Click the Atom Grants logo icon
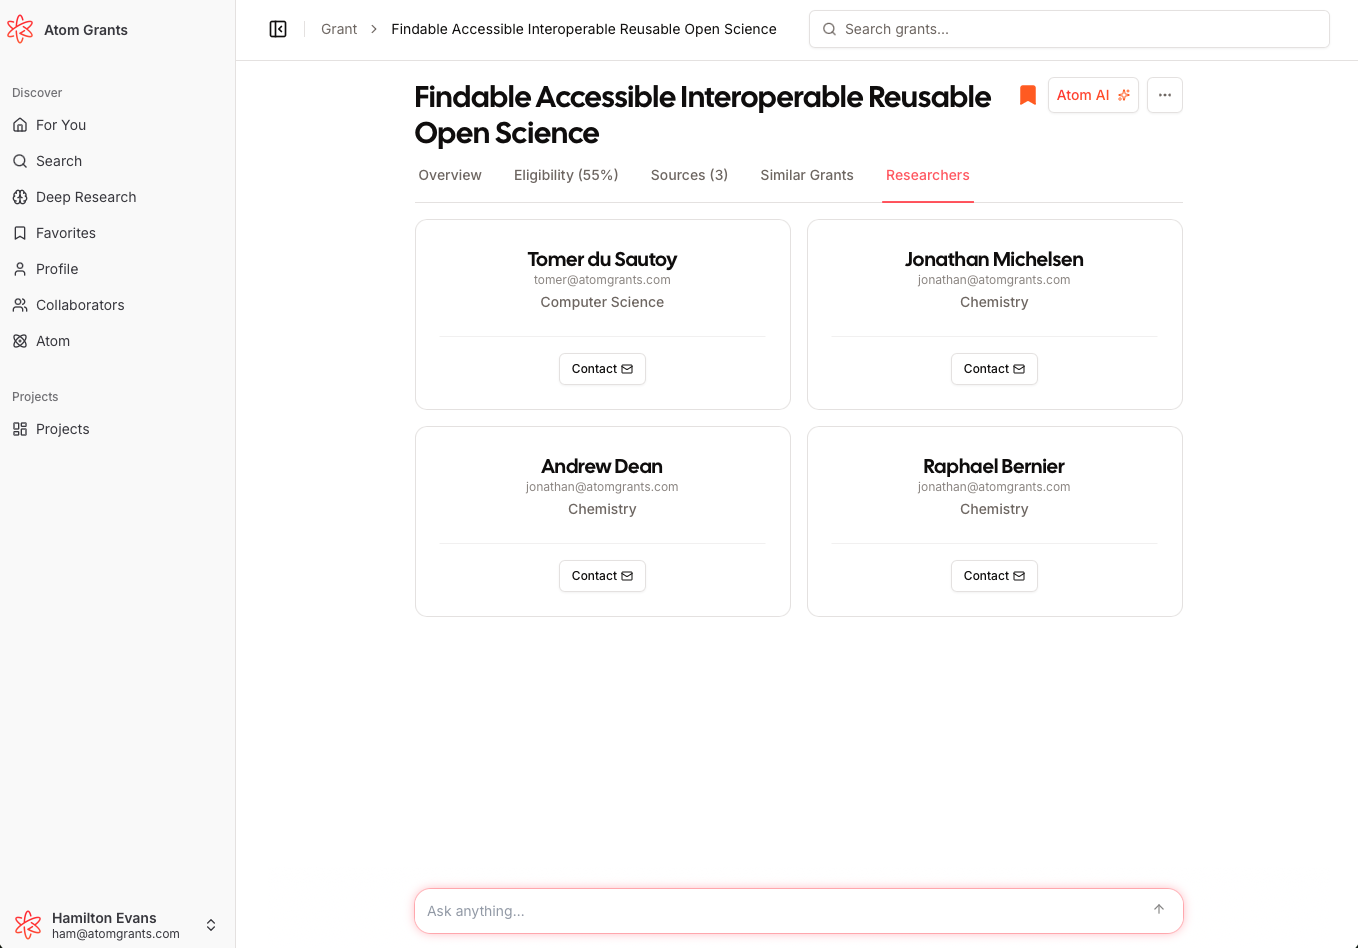 (x=20, y=30)
